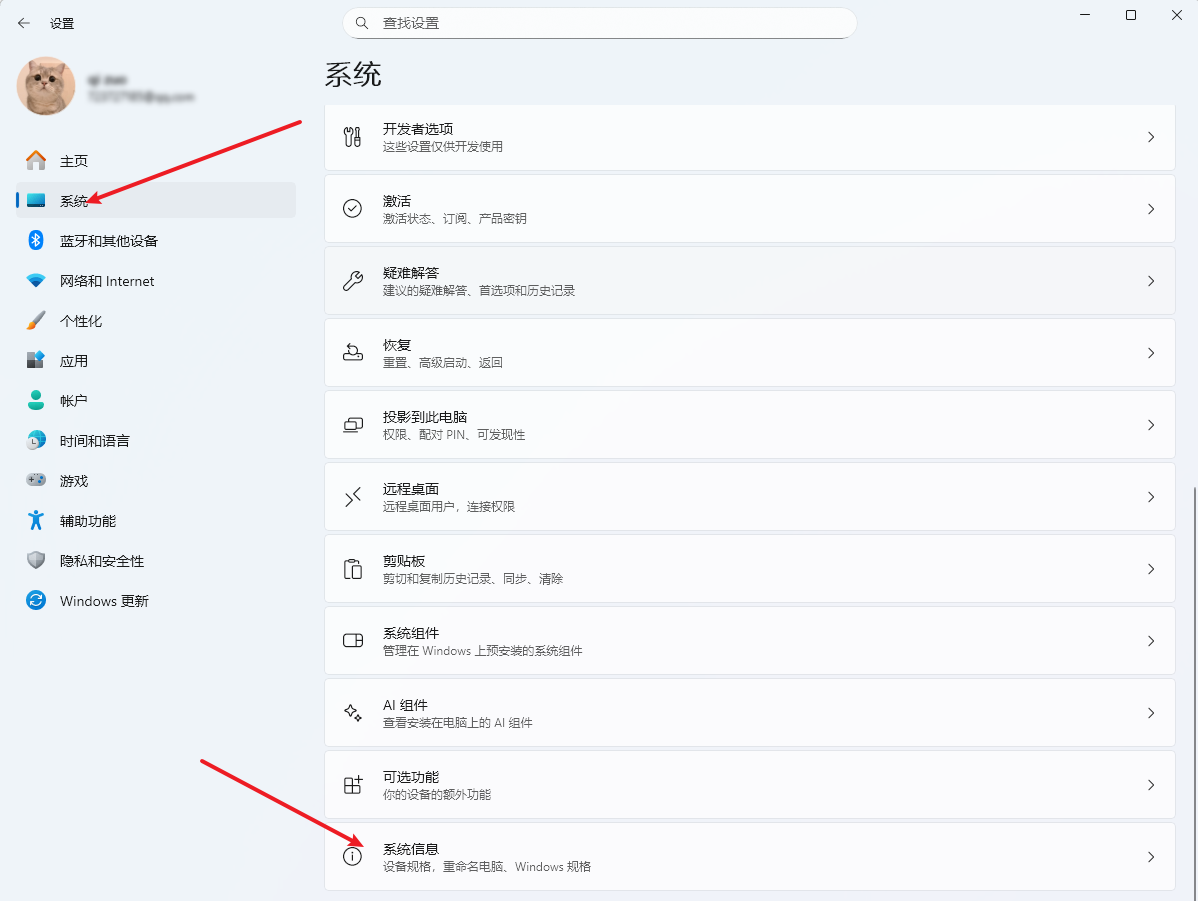Click the Personalization paintbrush icon

(x=36, y=320)
